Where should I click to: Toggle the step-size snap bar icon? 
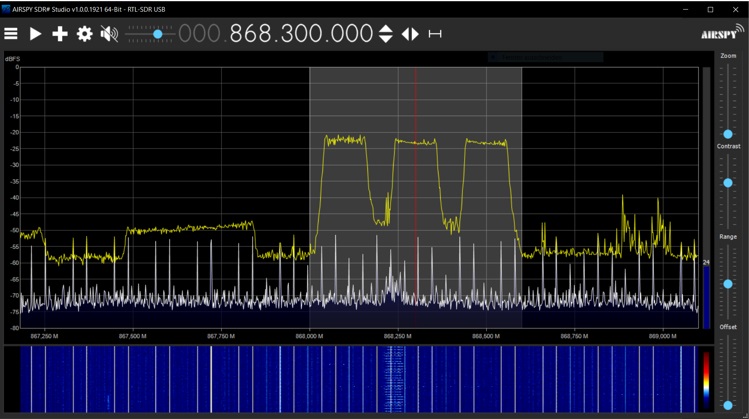pos(435,34)
